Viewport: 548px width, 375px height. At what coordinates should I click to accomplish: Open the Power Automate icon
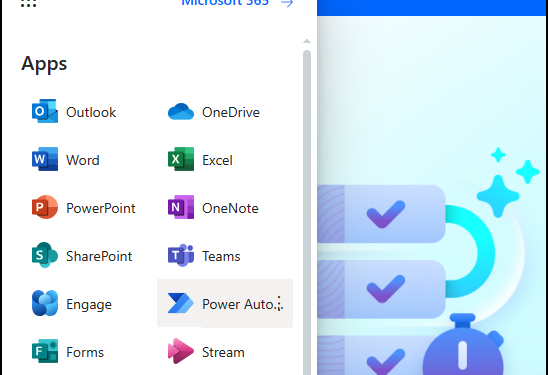[x=181, y=303]
